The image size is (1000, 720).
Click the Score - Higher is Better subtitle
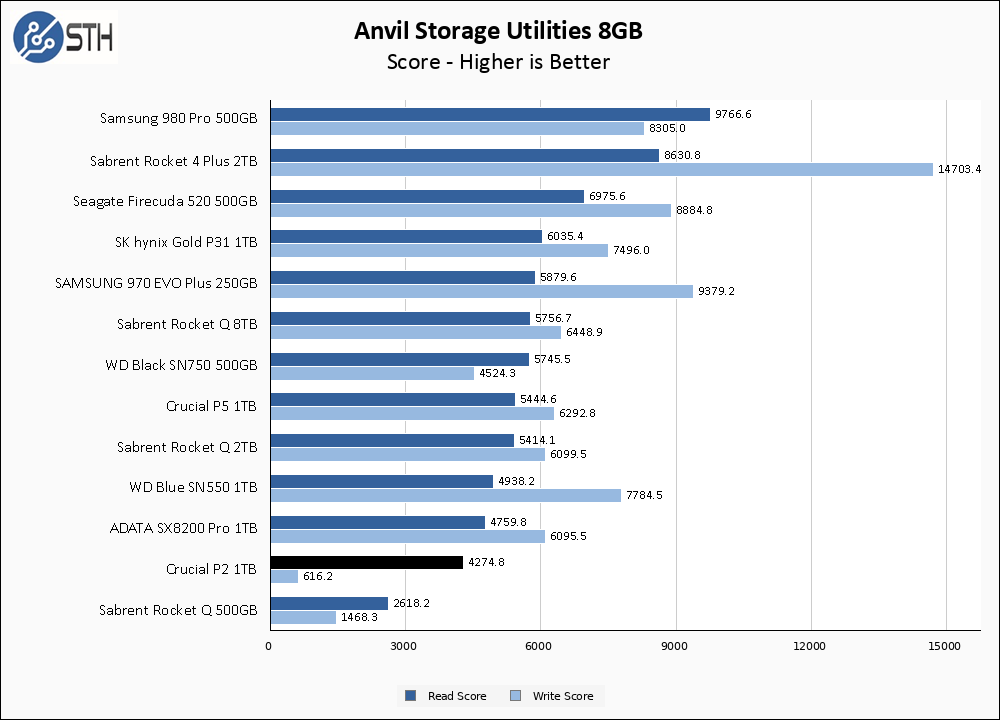coord(498,62)
